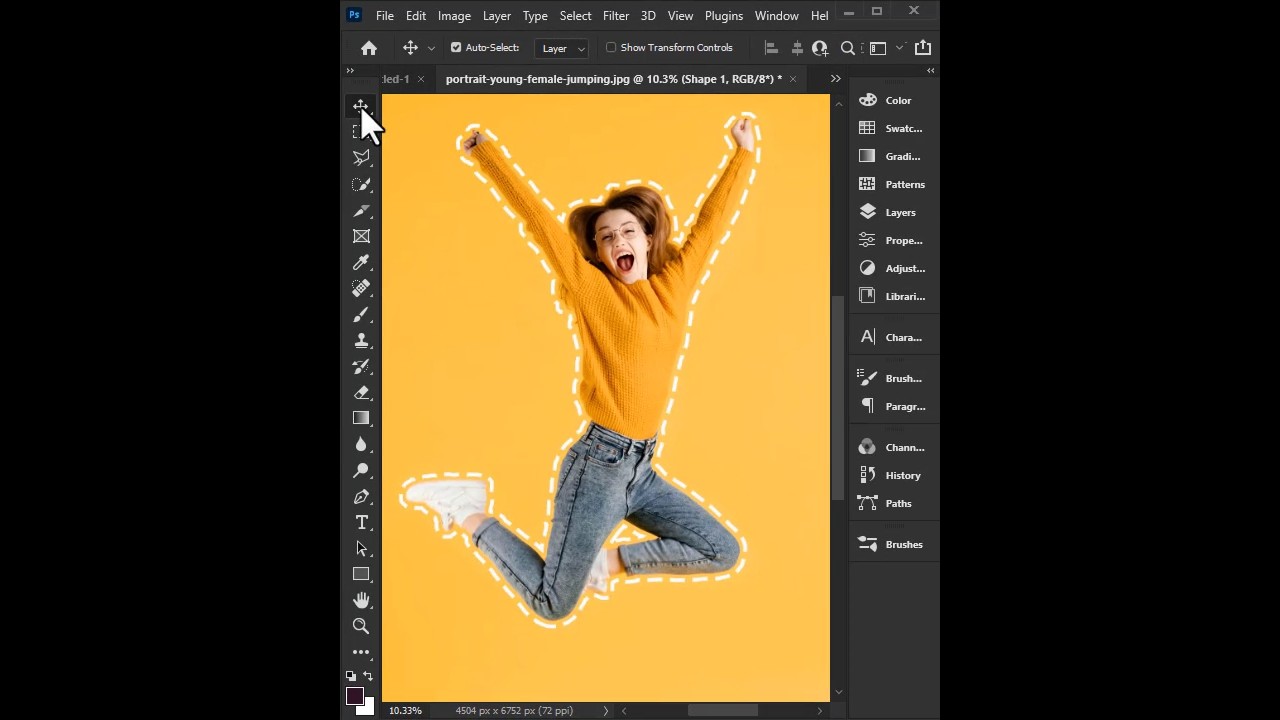Viewport: 1280px width, 720px height.
Task: Swap foreground and background colors
Action: point(368,677)
